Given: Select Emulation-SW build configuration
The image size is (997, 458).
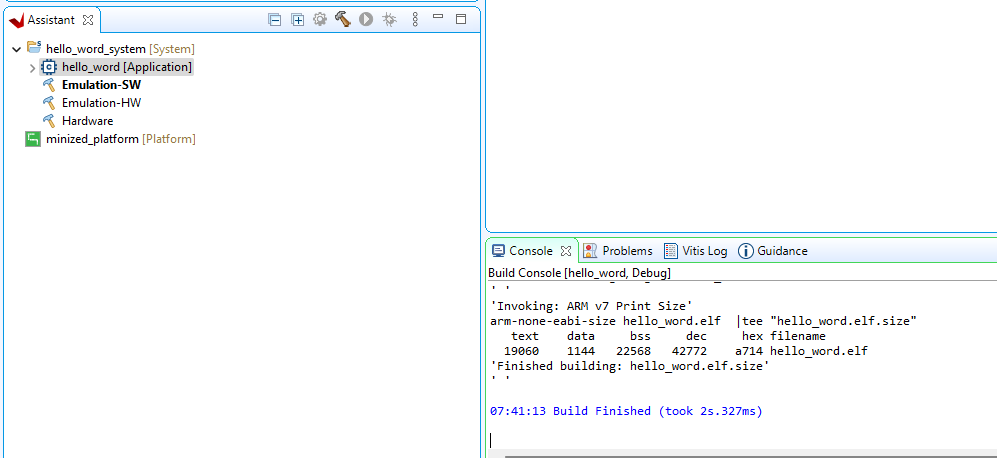Looking at the screenshot, I should tap(101, 85).
